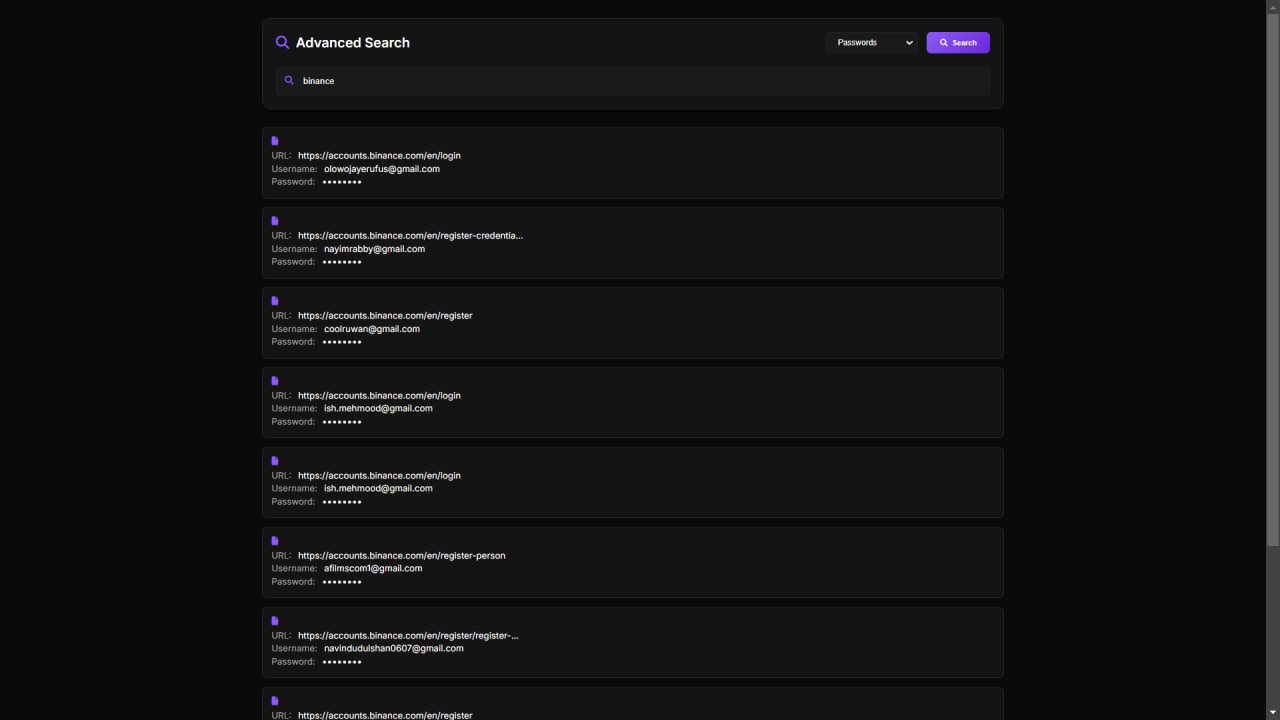
Task: Select the URL ending in 'register-credentia...'
Action: (410, 236)
